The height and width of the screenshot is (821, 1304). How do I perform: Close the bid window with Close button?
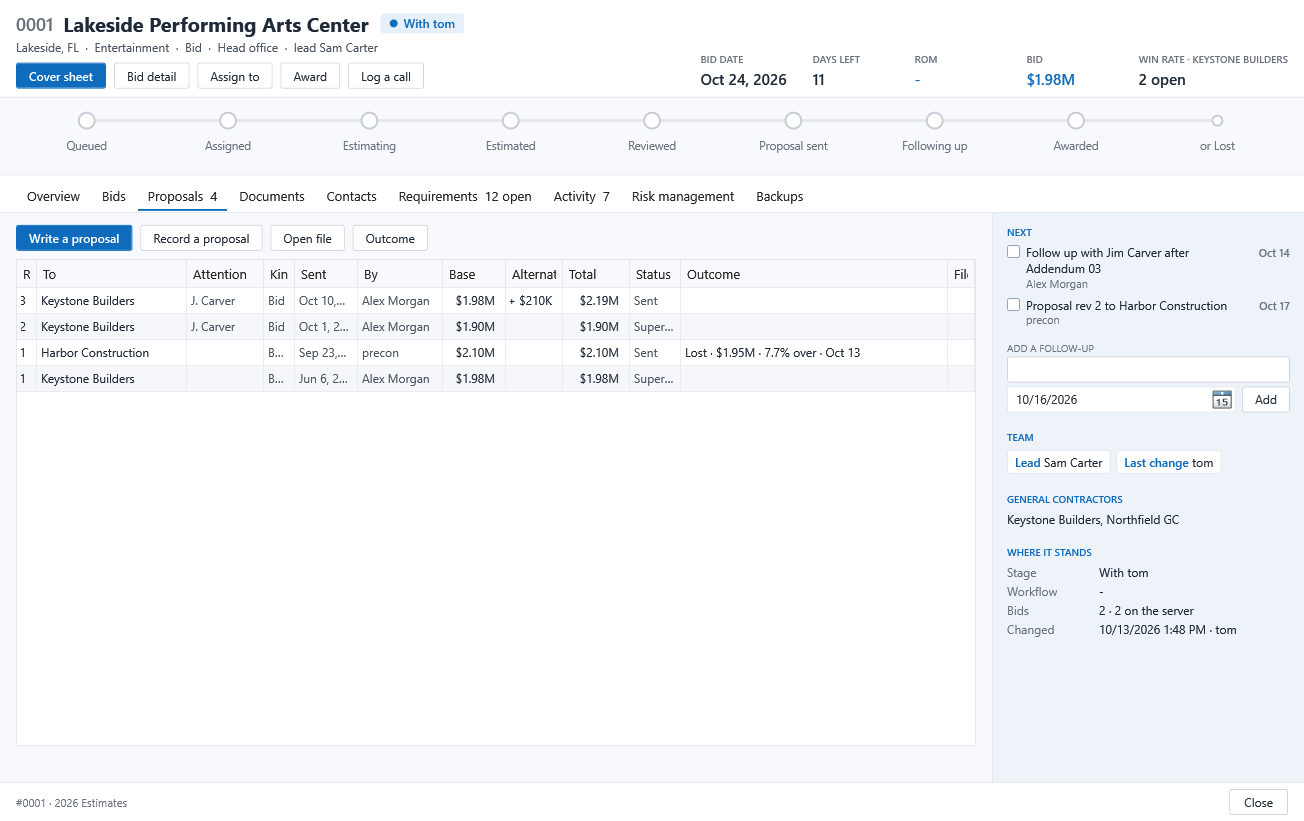click(x=1258, y=803)
